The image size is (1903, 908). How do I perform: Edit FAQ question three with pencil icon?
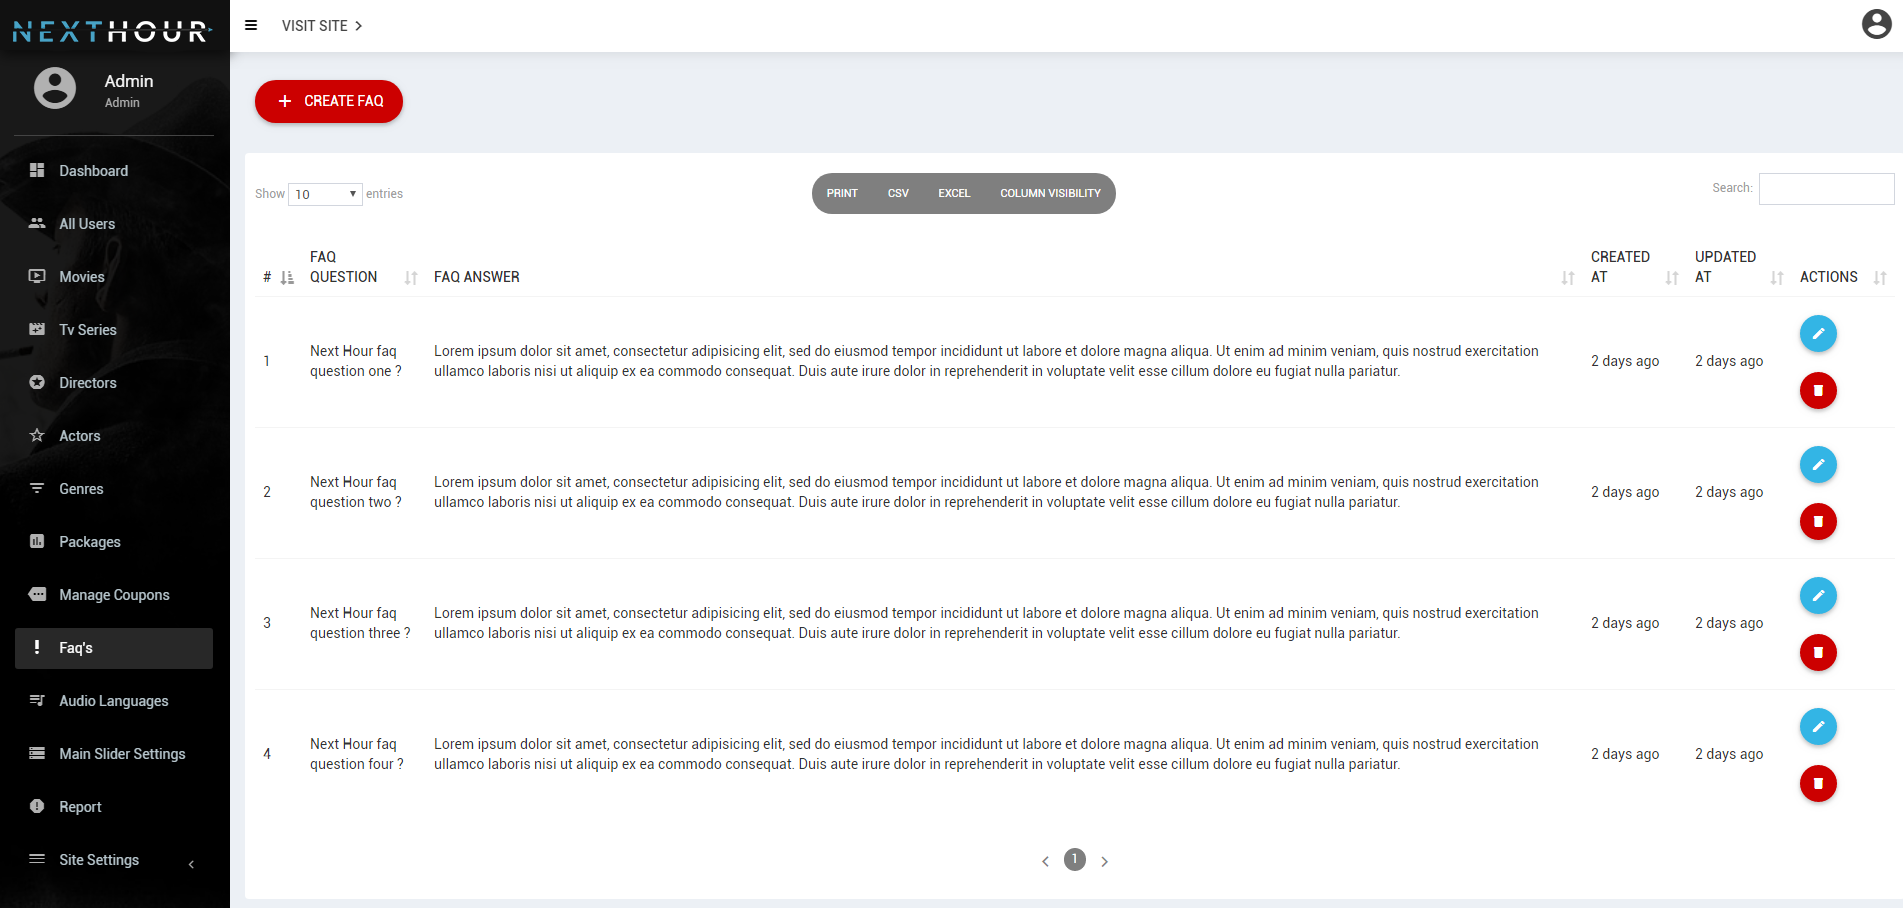point(1818,595)
